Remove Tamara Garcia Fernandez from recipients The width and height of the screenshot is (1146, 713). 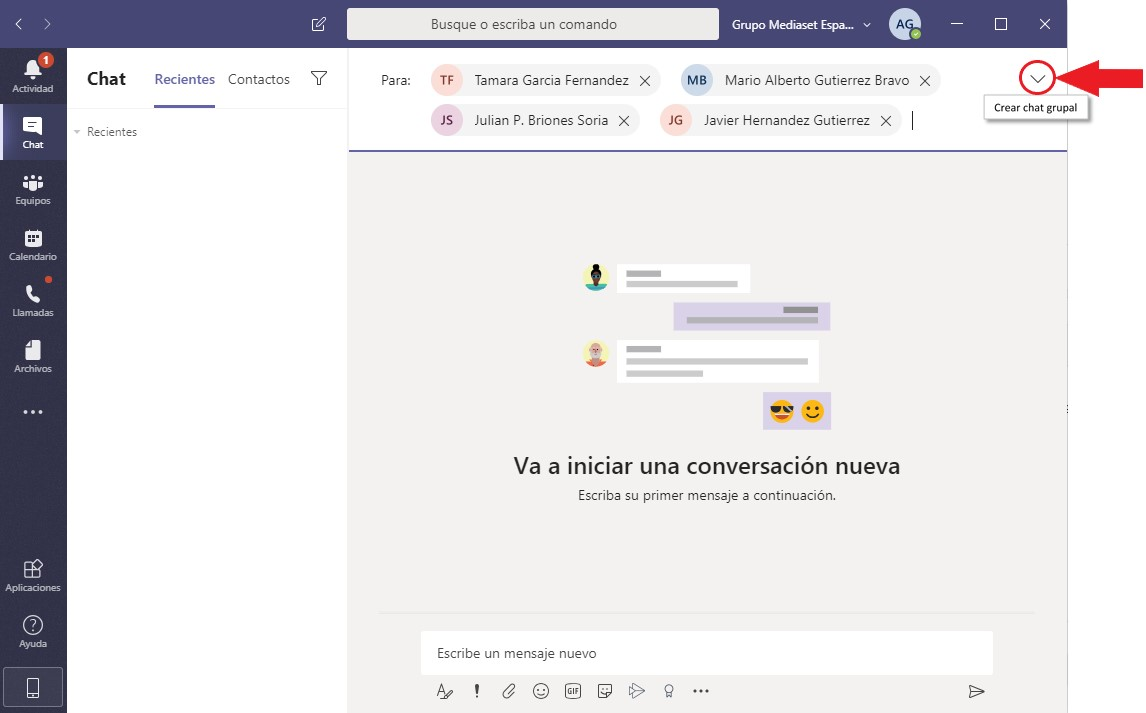(x=645, y=81)
